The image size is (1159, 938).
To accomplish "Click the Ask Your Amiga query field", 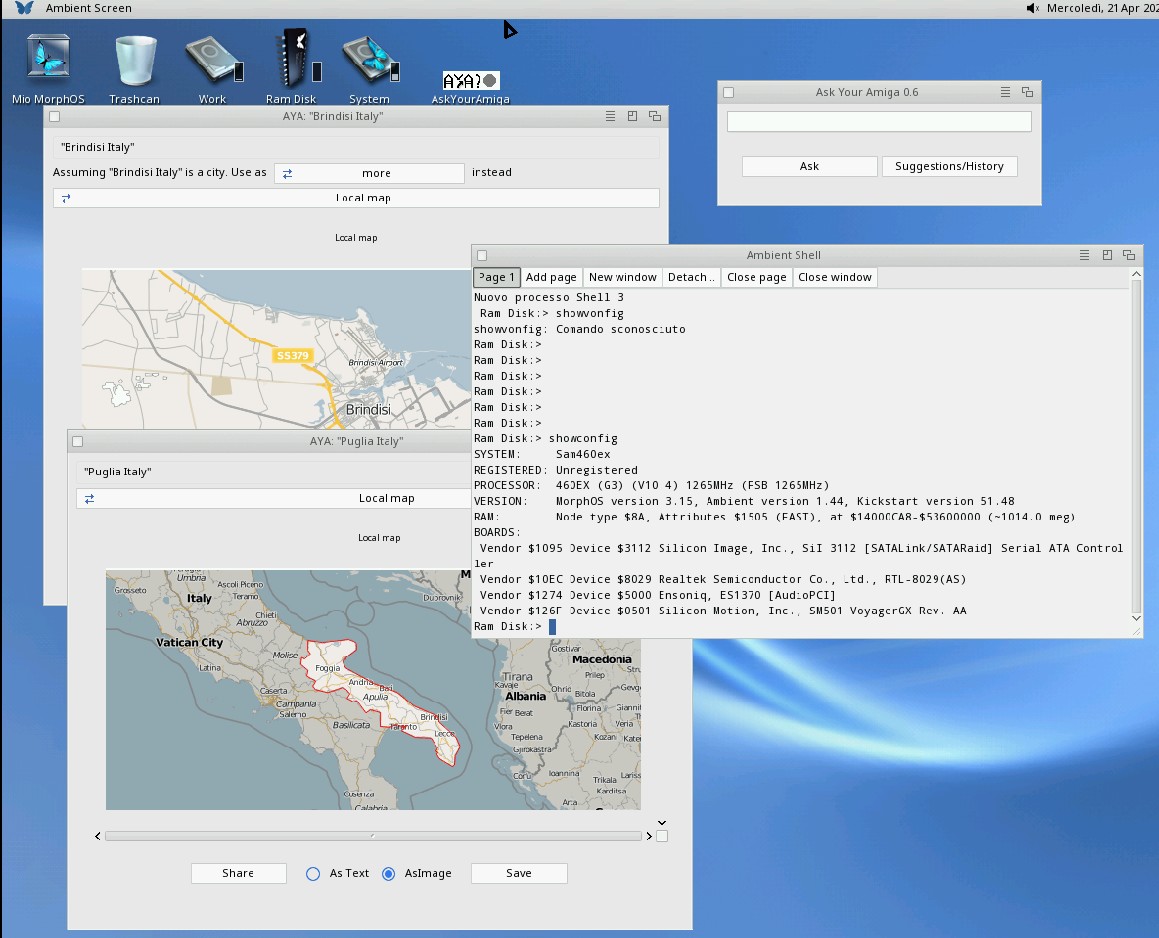I will (878, 121).
